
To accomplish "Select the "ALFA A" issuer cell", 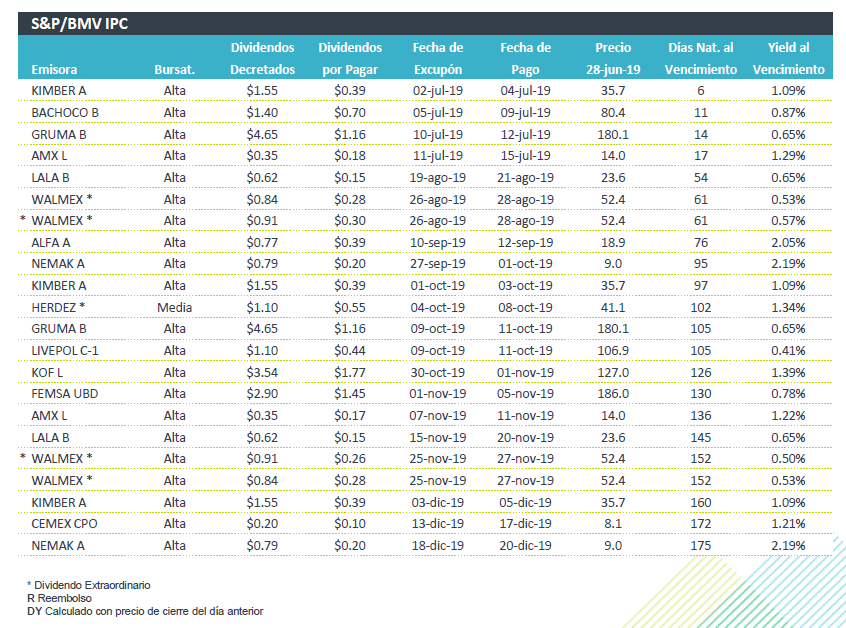I will [51, 243].
